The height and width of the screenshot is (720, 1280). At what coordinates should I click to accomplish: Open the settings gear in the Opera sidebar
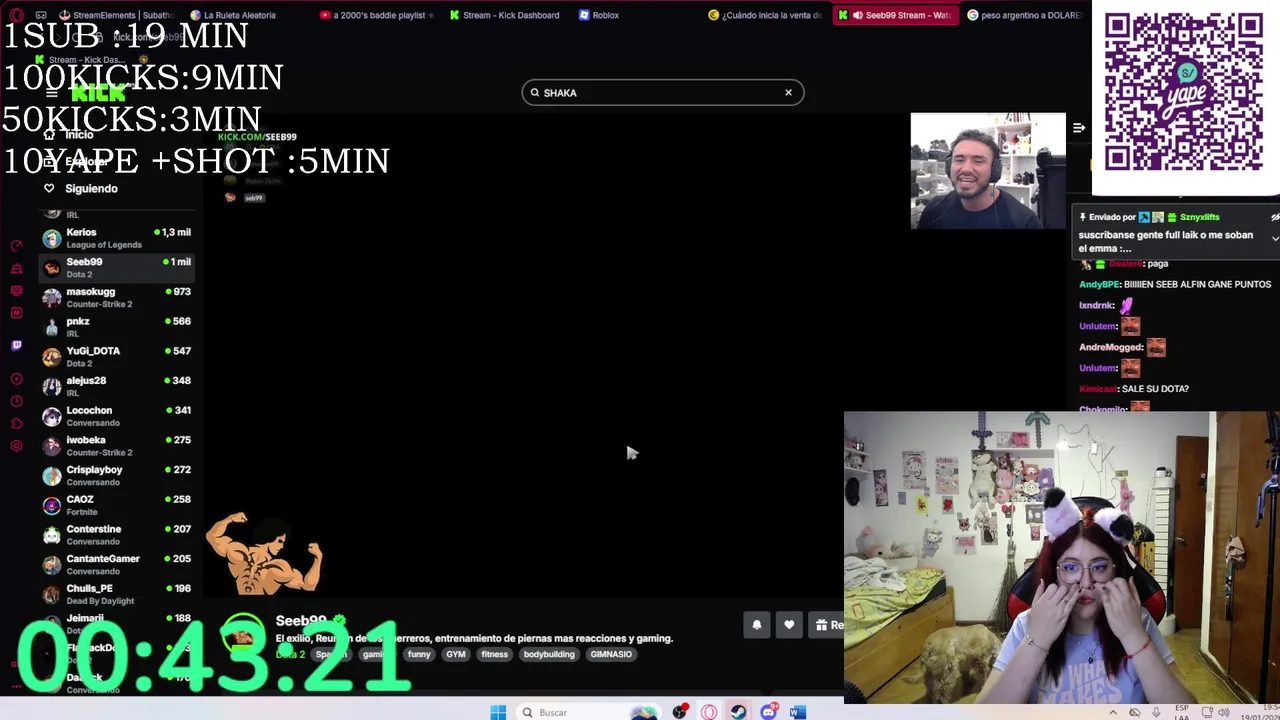[x=16, y=446]
